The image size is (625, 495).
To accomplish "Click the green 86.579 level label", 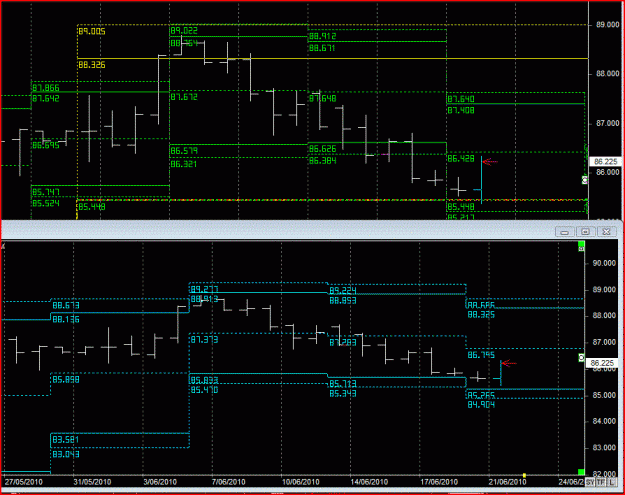I will click(x=184, y=151).
